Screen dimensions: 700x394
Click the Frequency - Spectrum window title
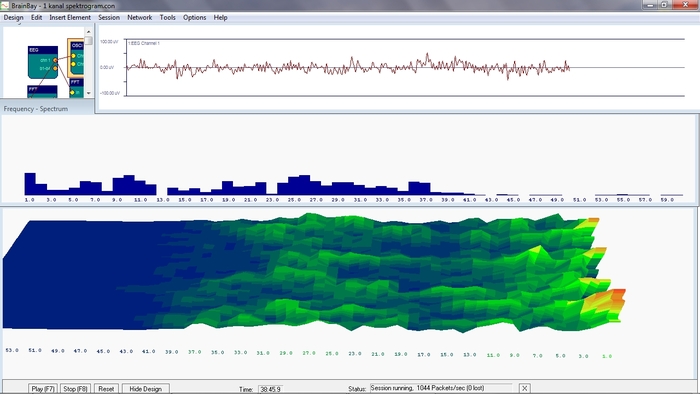[x=36, y=109]
